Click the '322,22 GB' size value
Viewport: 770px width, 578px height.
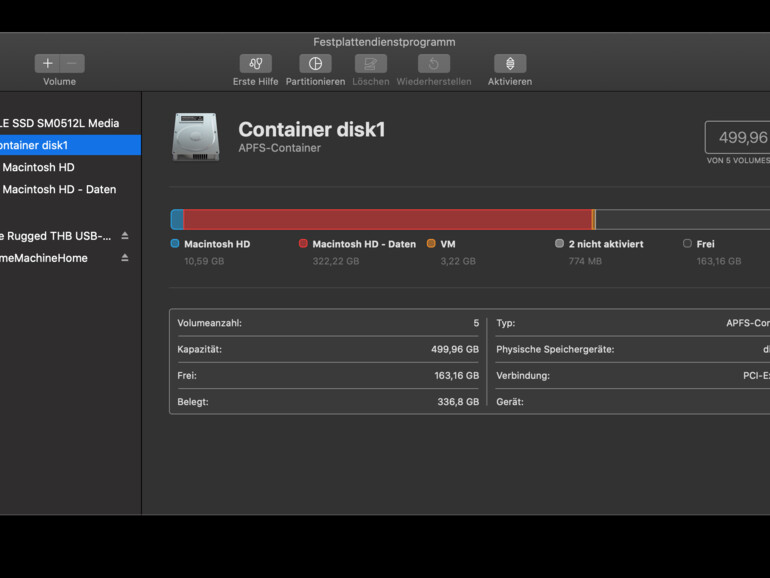point(336,261)
